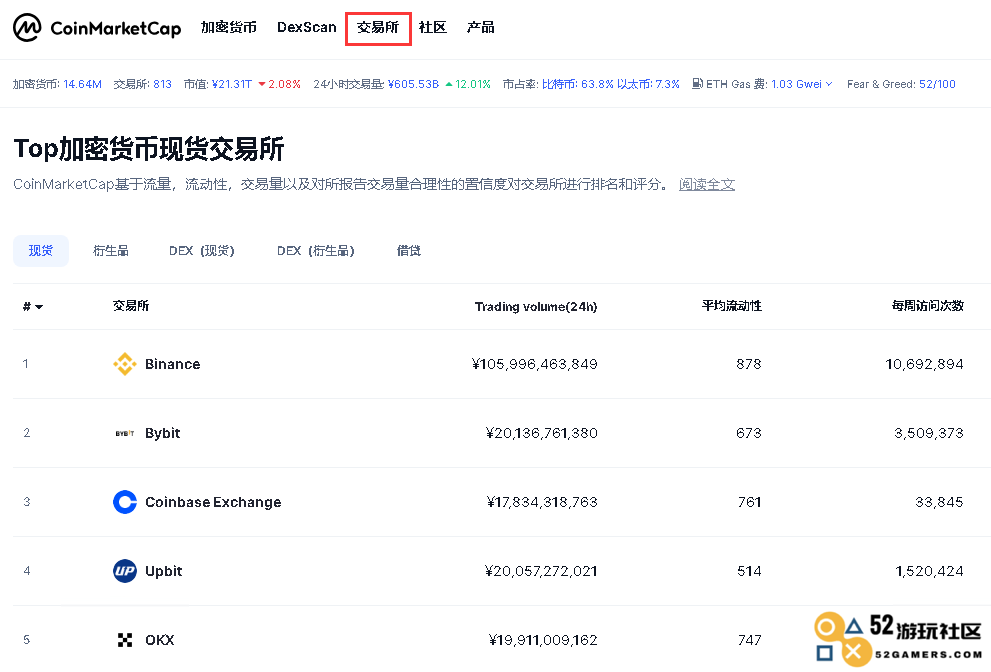The width and height of the screenshot is (991, 672).
Task: Sort by Trading volume(24h) column header
Action: coord(536,307)
